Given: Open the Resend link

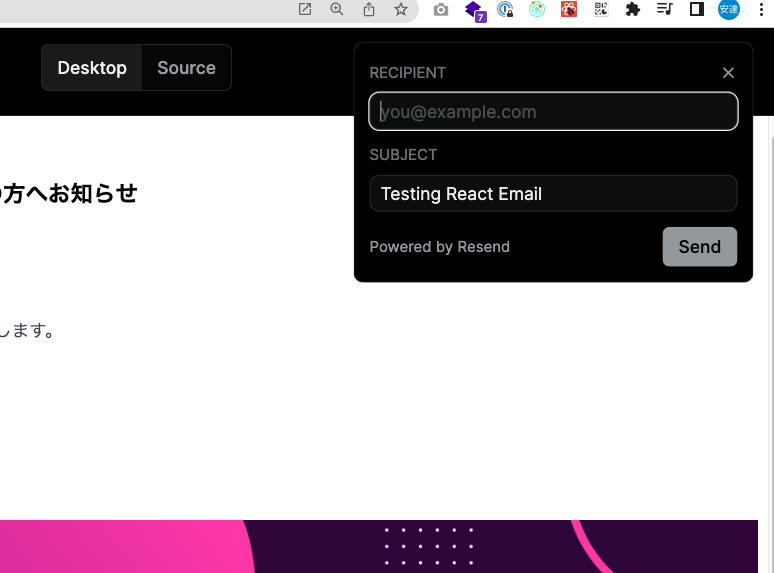Looking at the screenshot, I should (483, 247).
